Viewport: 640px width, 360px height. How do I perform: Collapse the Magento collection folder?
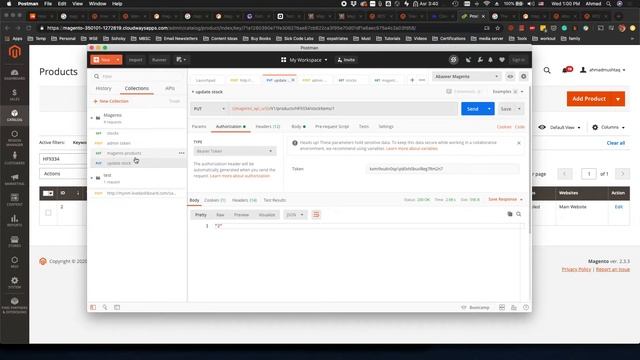coord(92,118)
